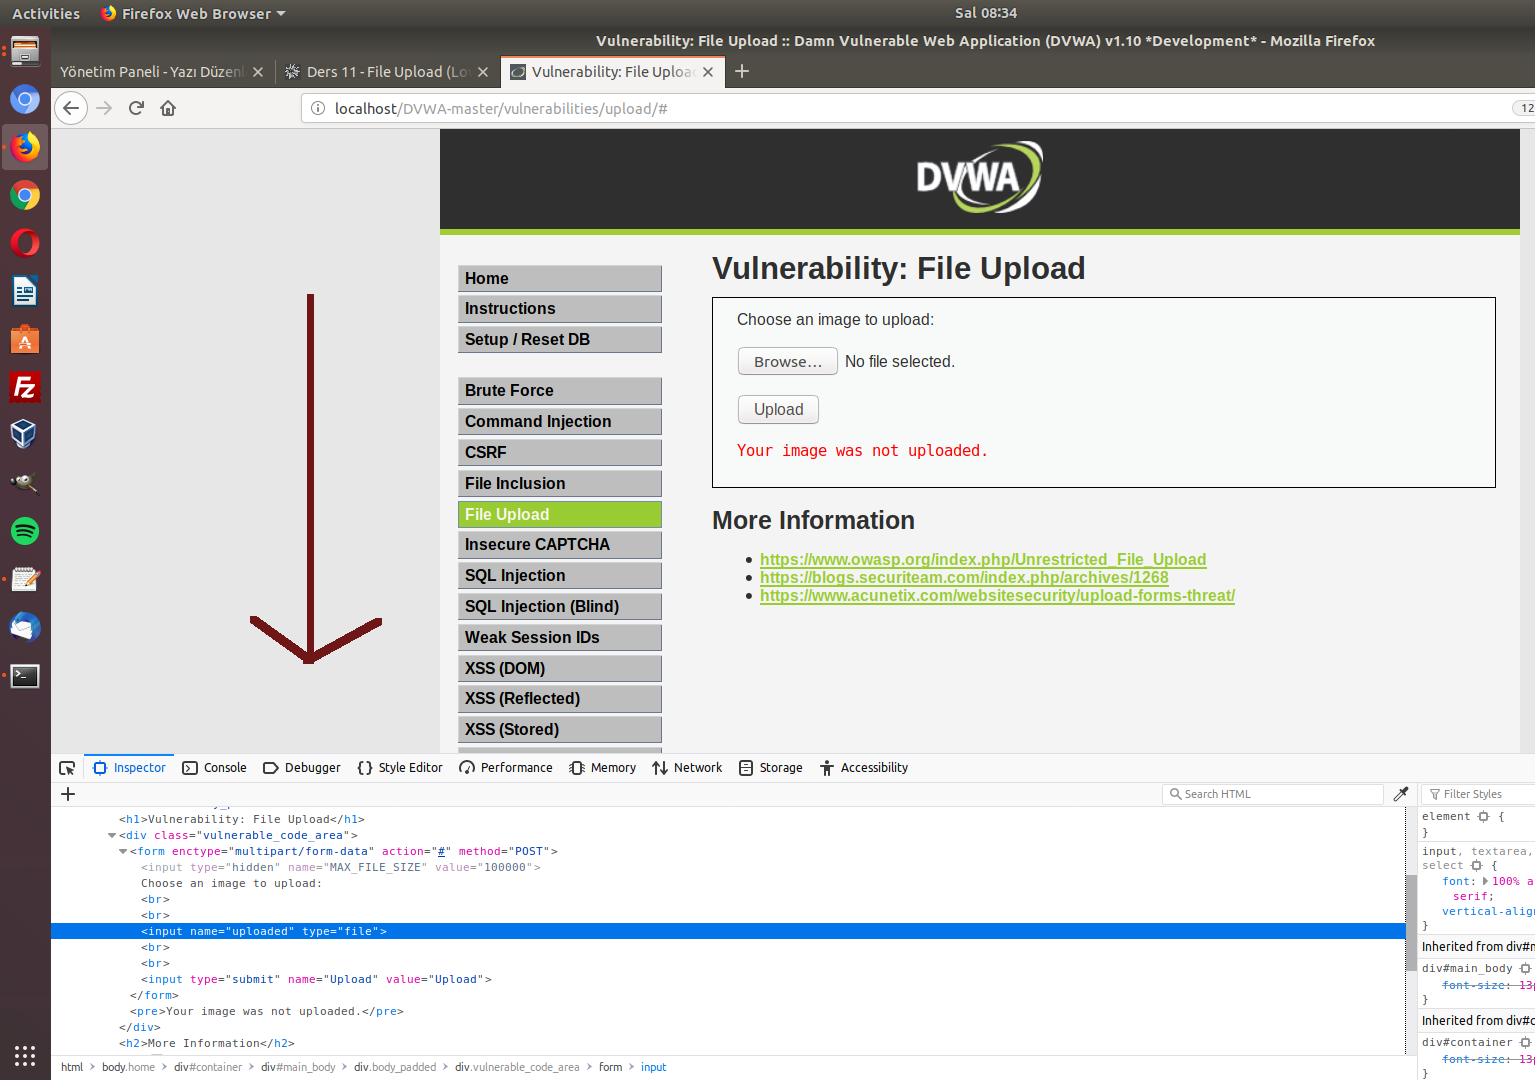Show applications grid in the dock

point(25,1055)
